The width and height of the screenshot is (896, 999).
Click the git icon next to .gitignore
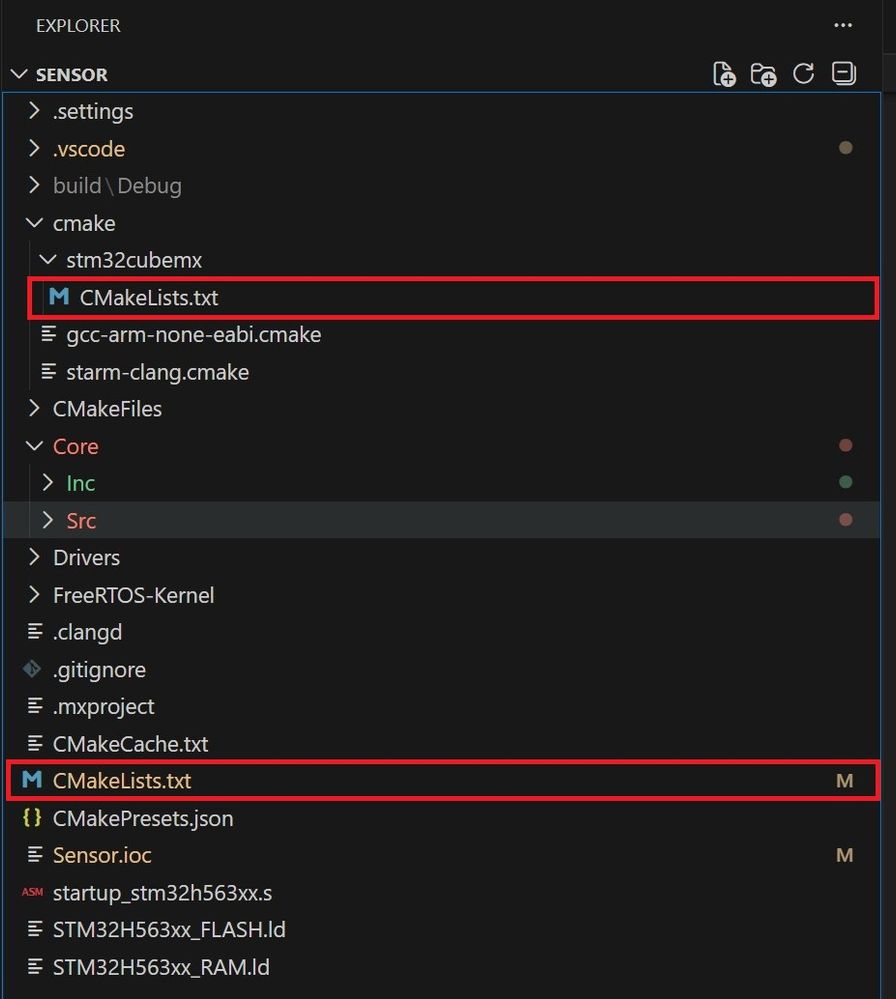click(x=31, y=669)
